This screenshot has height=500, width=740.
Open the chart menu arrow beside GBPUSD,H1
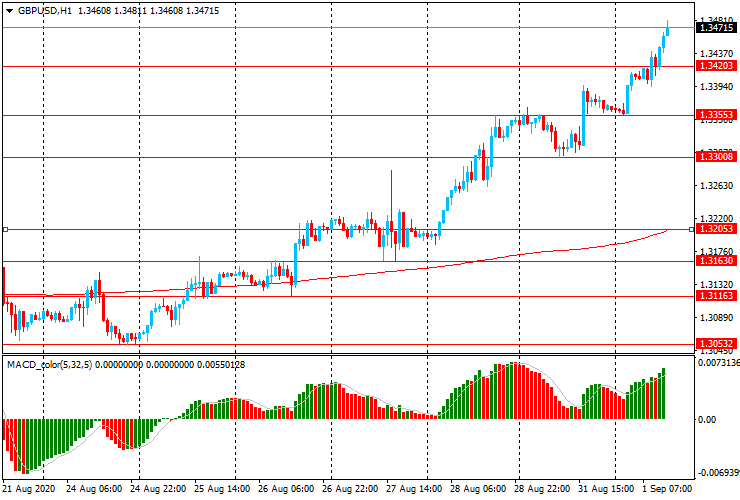(x=9, y=11)
